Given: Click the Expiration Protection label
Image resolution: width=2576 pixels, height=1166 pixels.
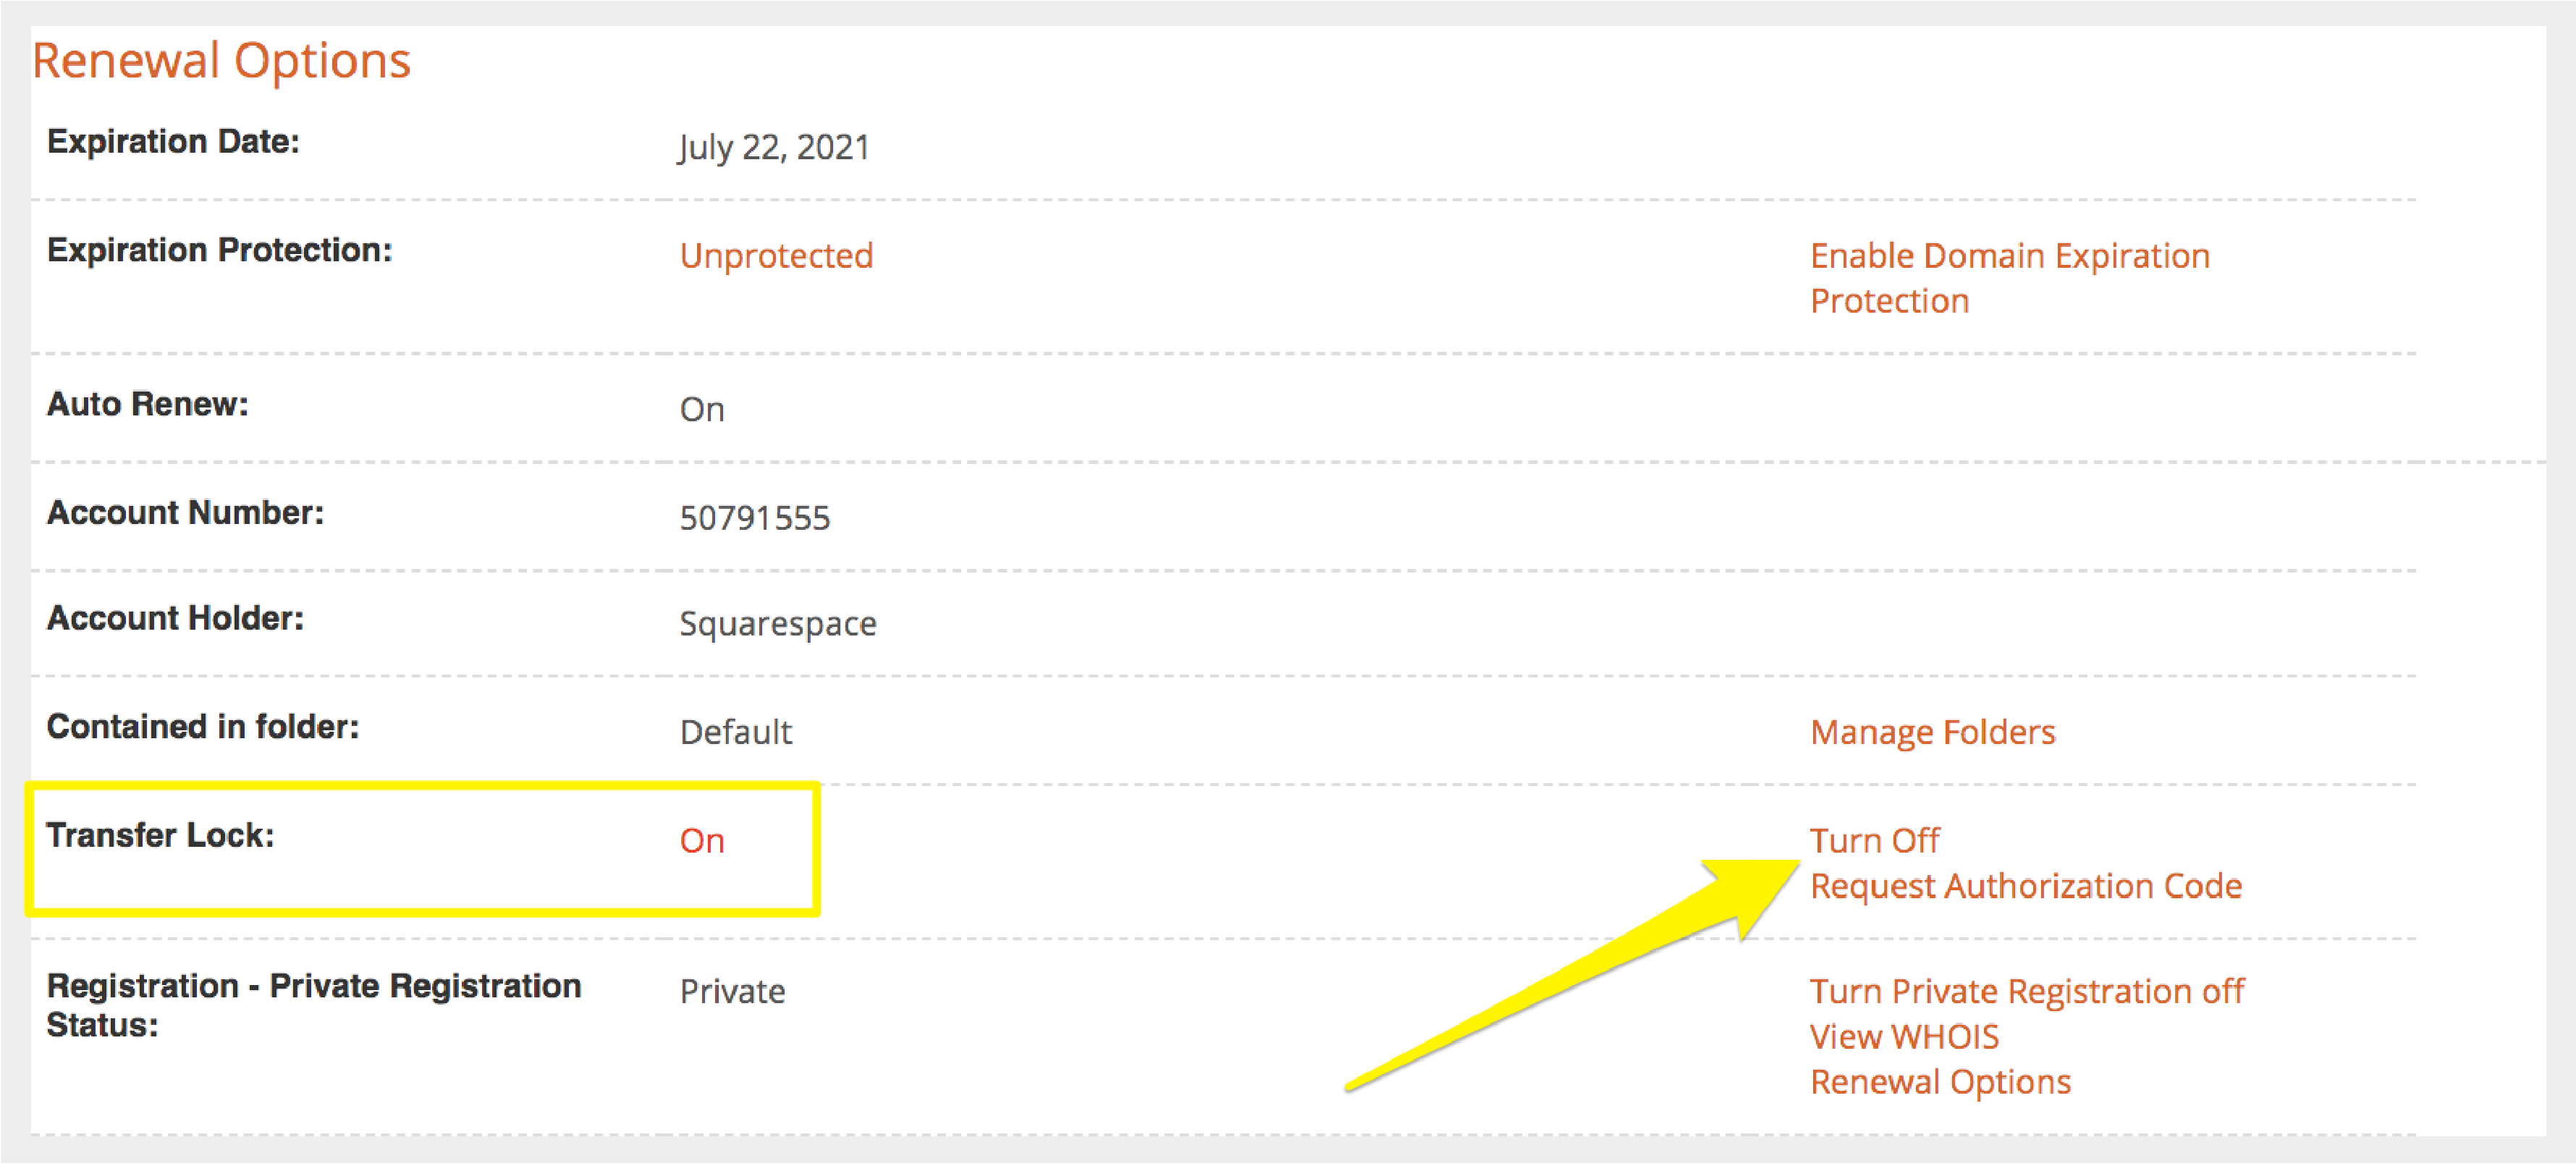Looking at the screenshot, I should point(219,250).
